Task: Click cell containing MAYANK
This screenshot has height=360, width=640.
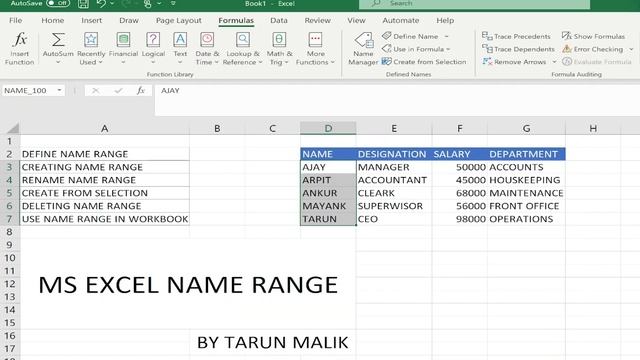Action: click(x=328, y=206)
